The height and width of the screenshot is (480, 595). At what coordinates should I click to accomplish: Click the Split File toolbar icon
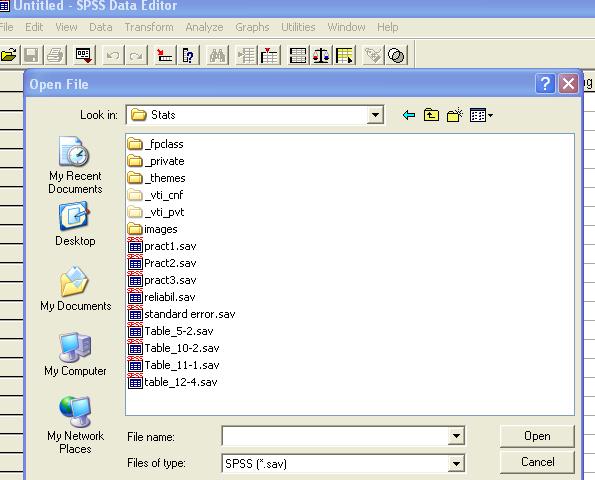(x=298, y=56)
